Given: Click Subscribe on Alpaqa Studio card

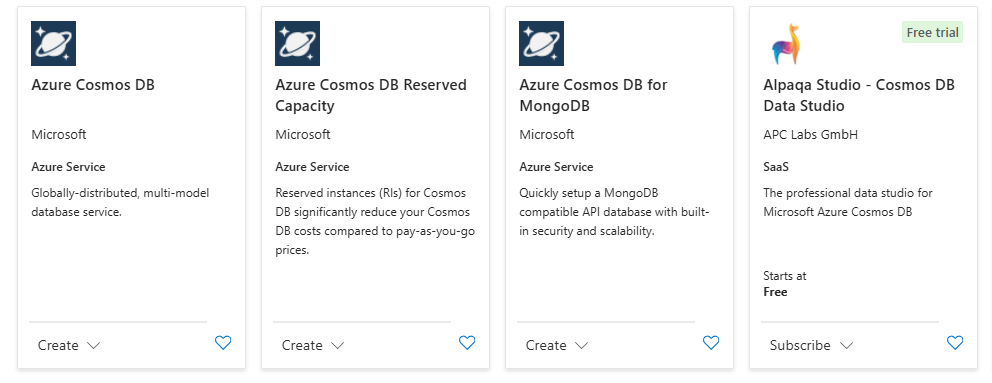Looking at the screenshot, I should (x=800, y=345).
